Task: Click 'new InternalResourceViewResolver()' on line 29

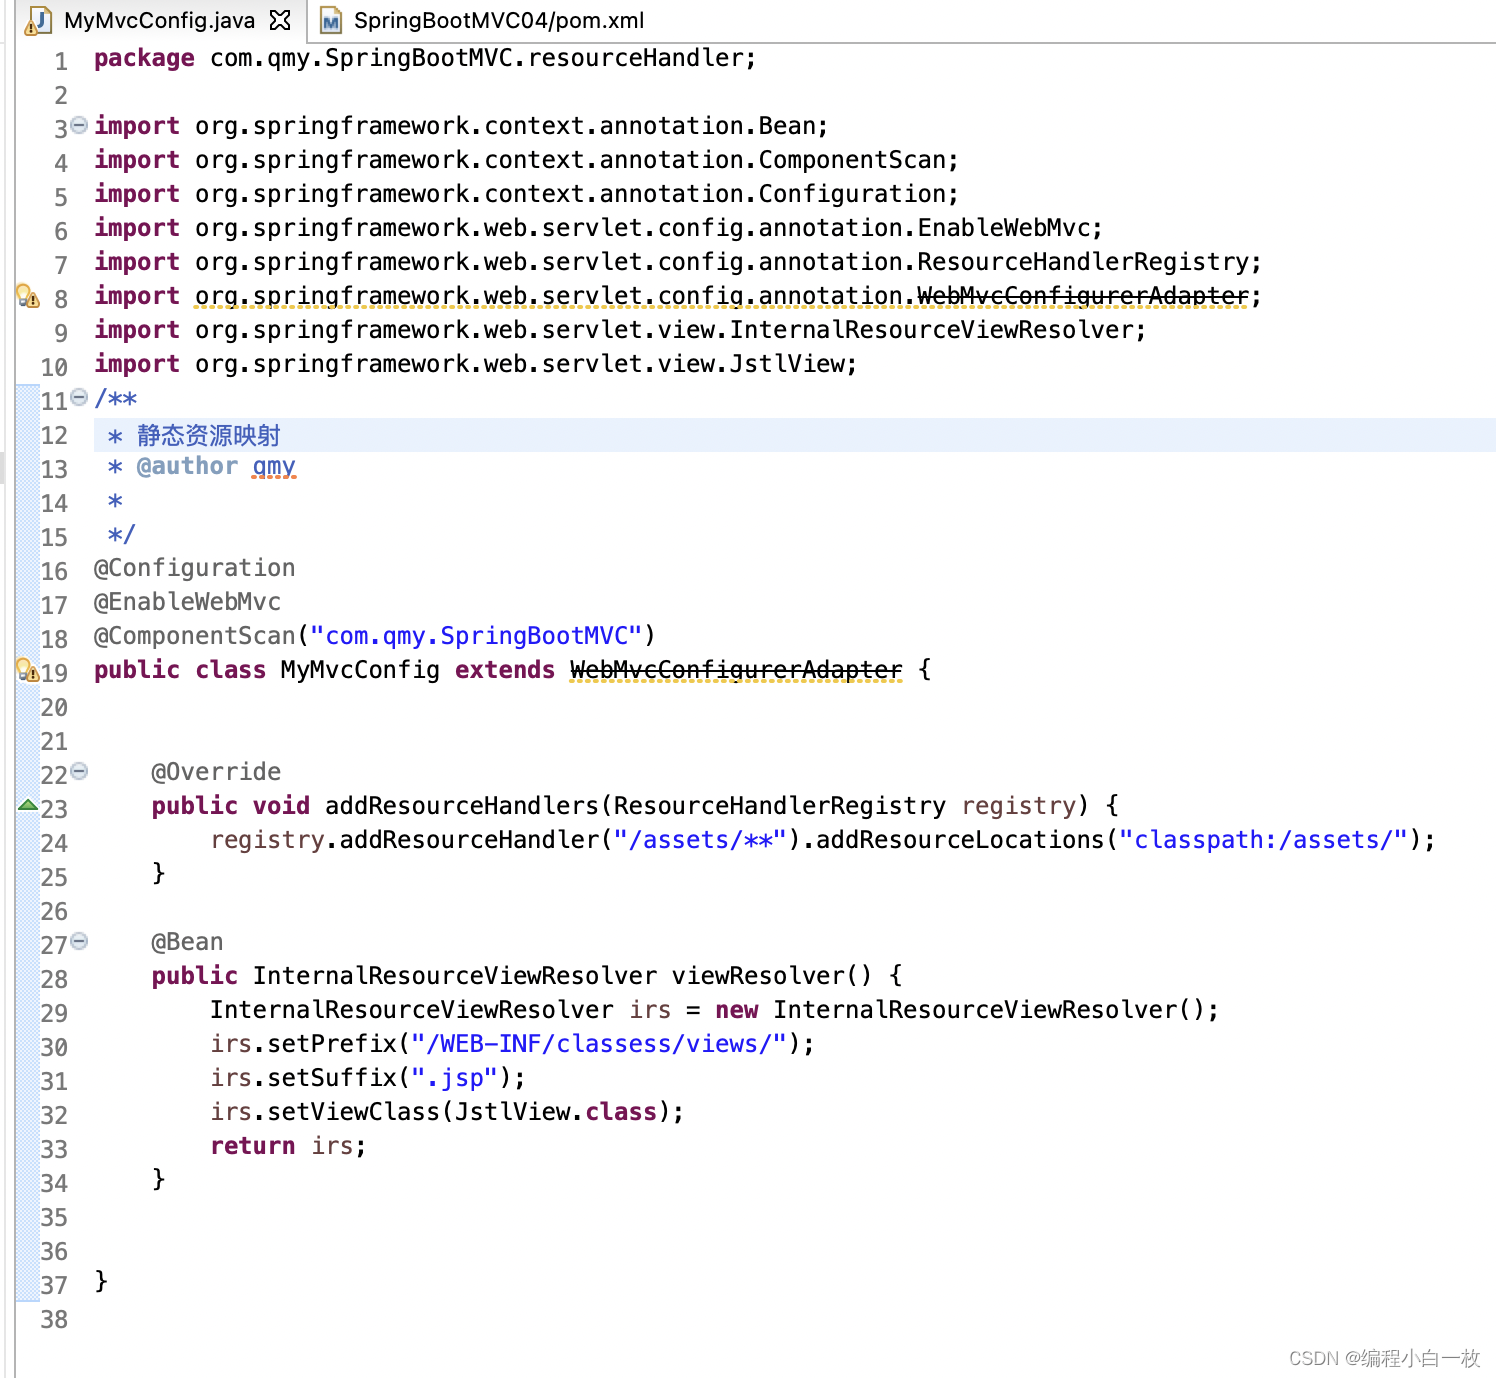Action: tap(959, 1010)
